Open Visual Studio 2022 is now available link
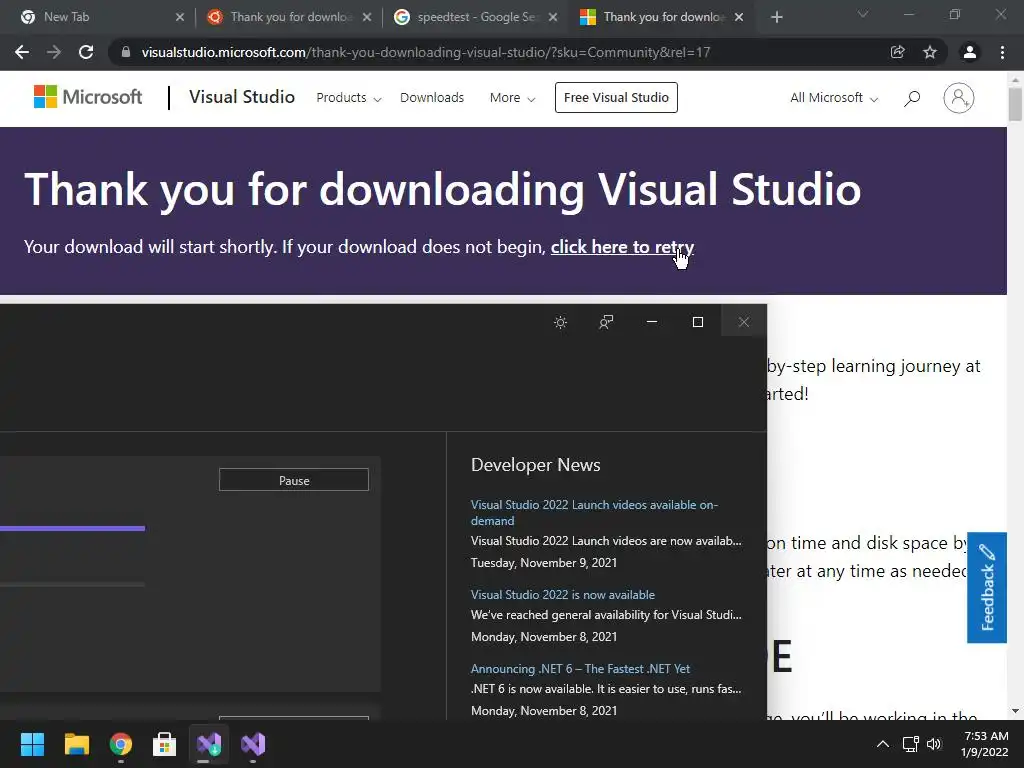Viewport: 1024px width, 768px height. coord(562,595)
